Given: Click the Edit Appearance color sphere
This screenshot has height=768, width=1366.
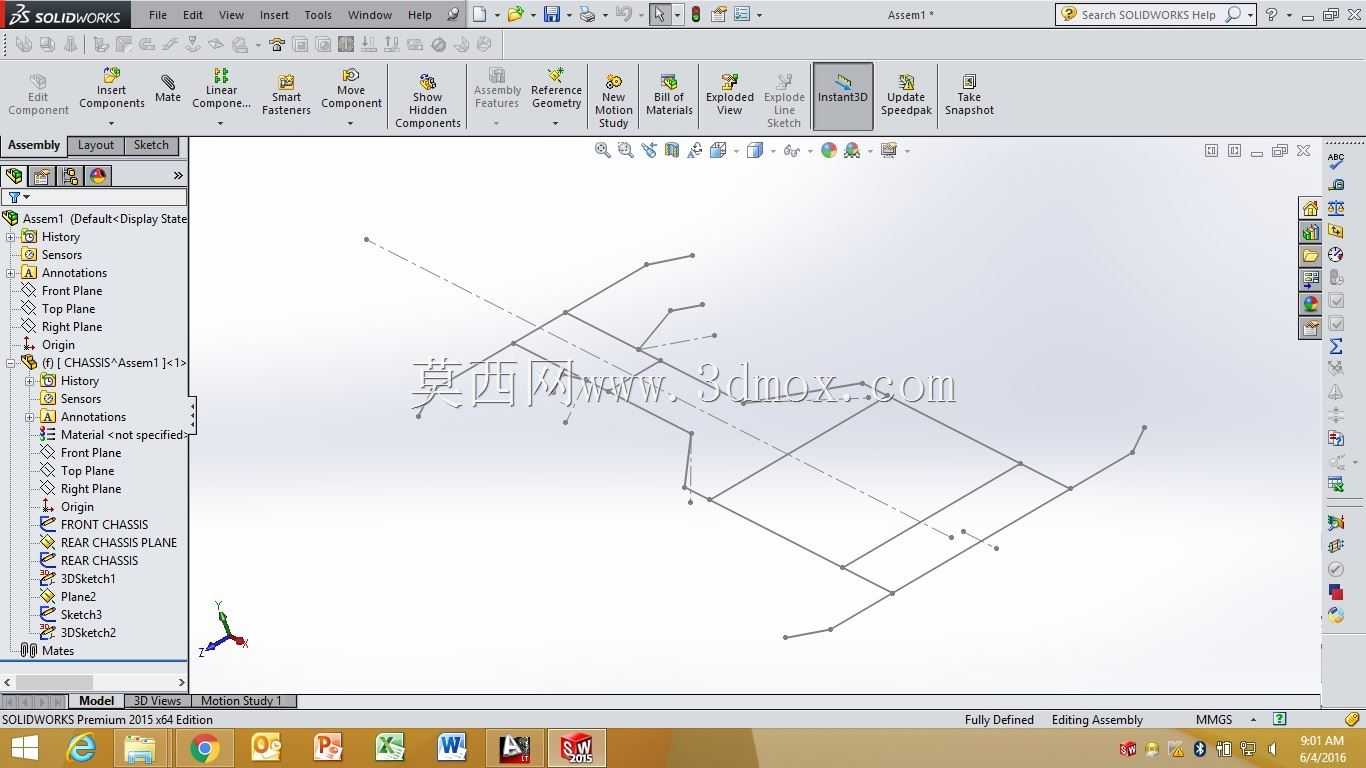Looking at the screenshot, I should (829, 150).
